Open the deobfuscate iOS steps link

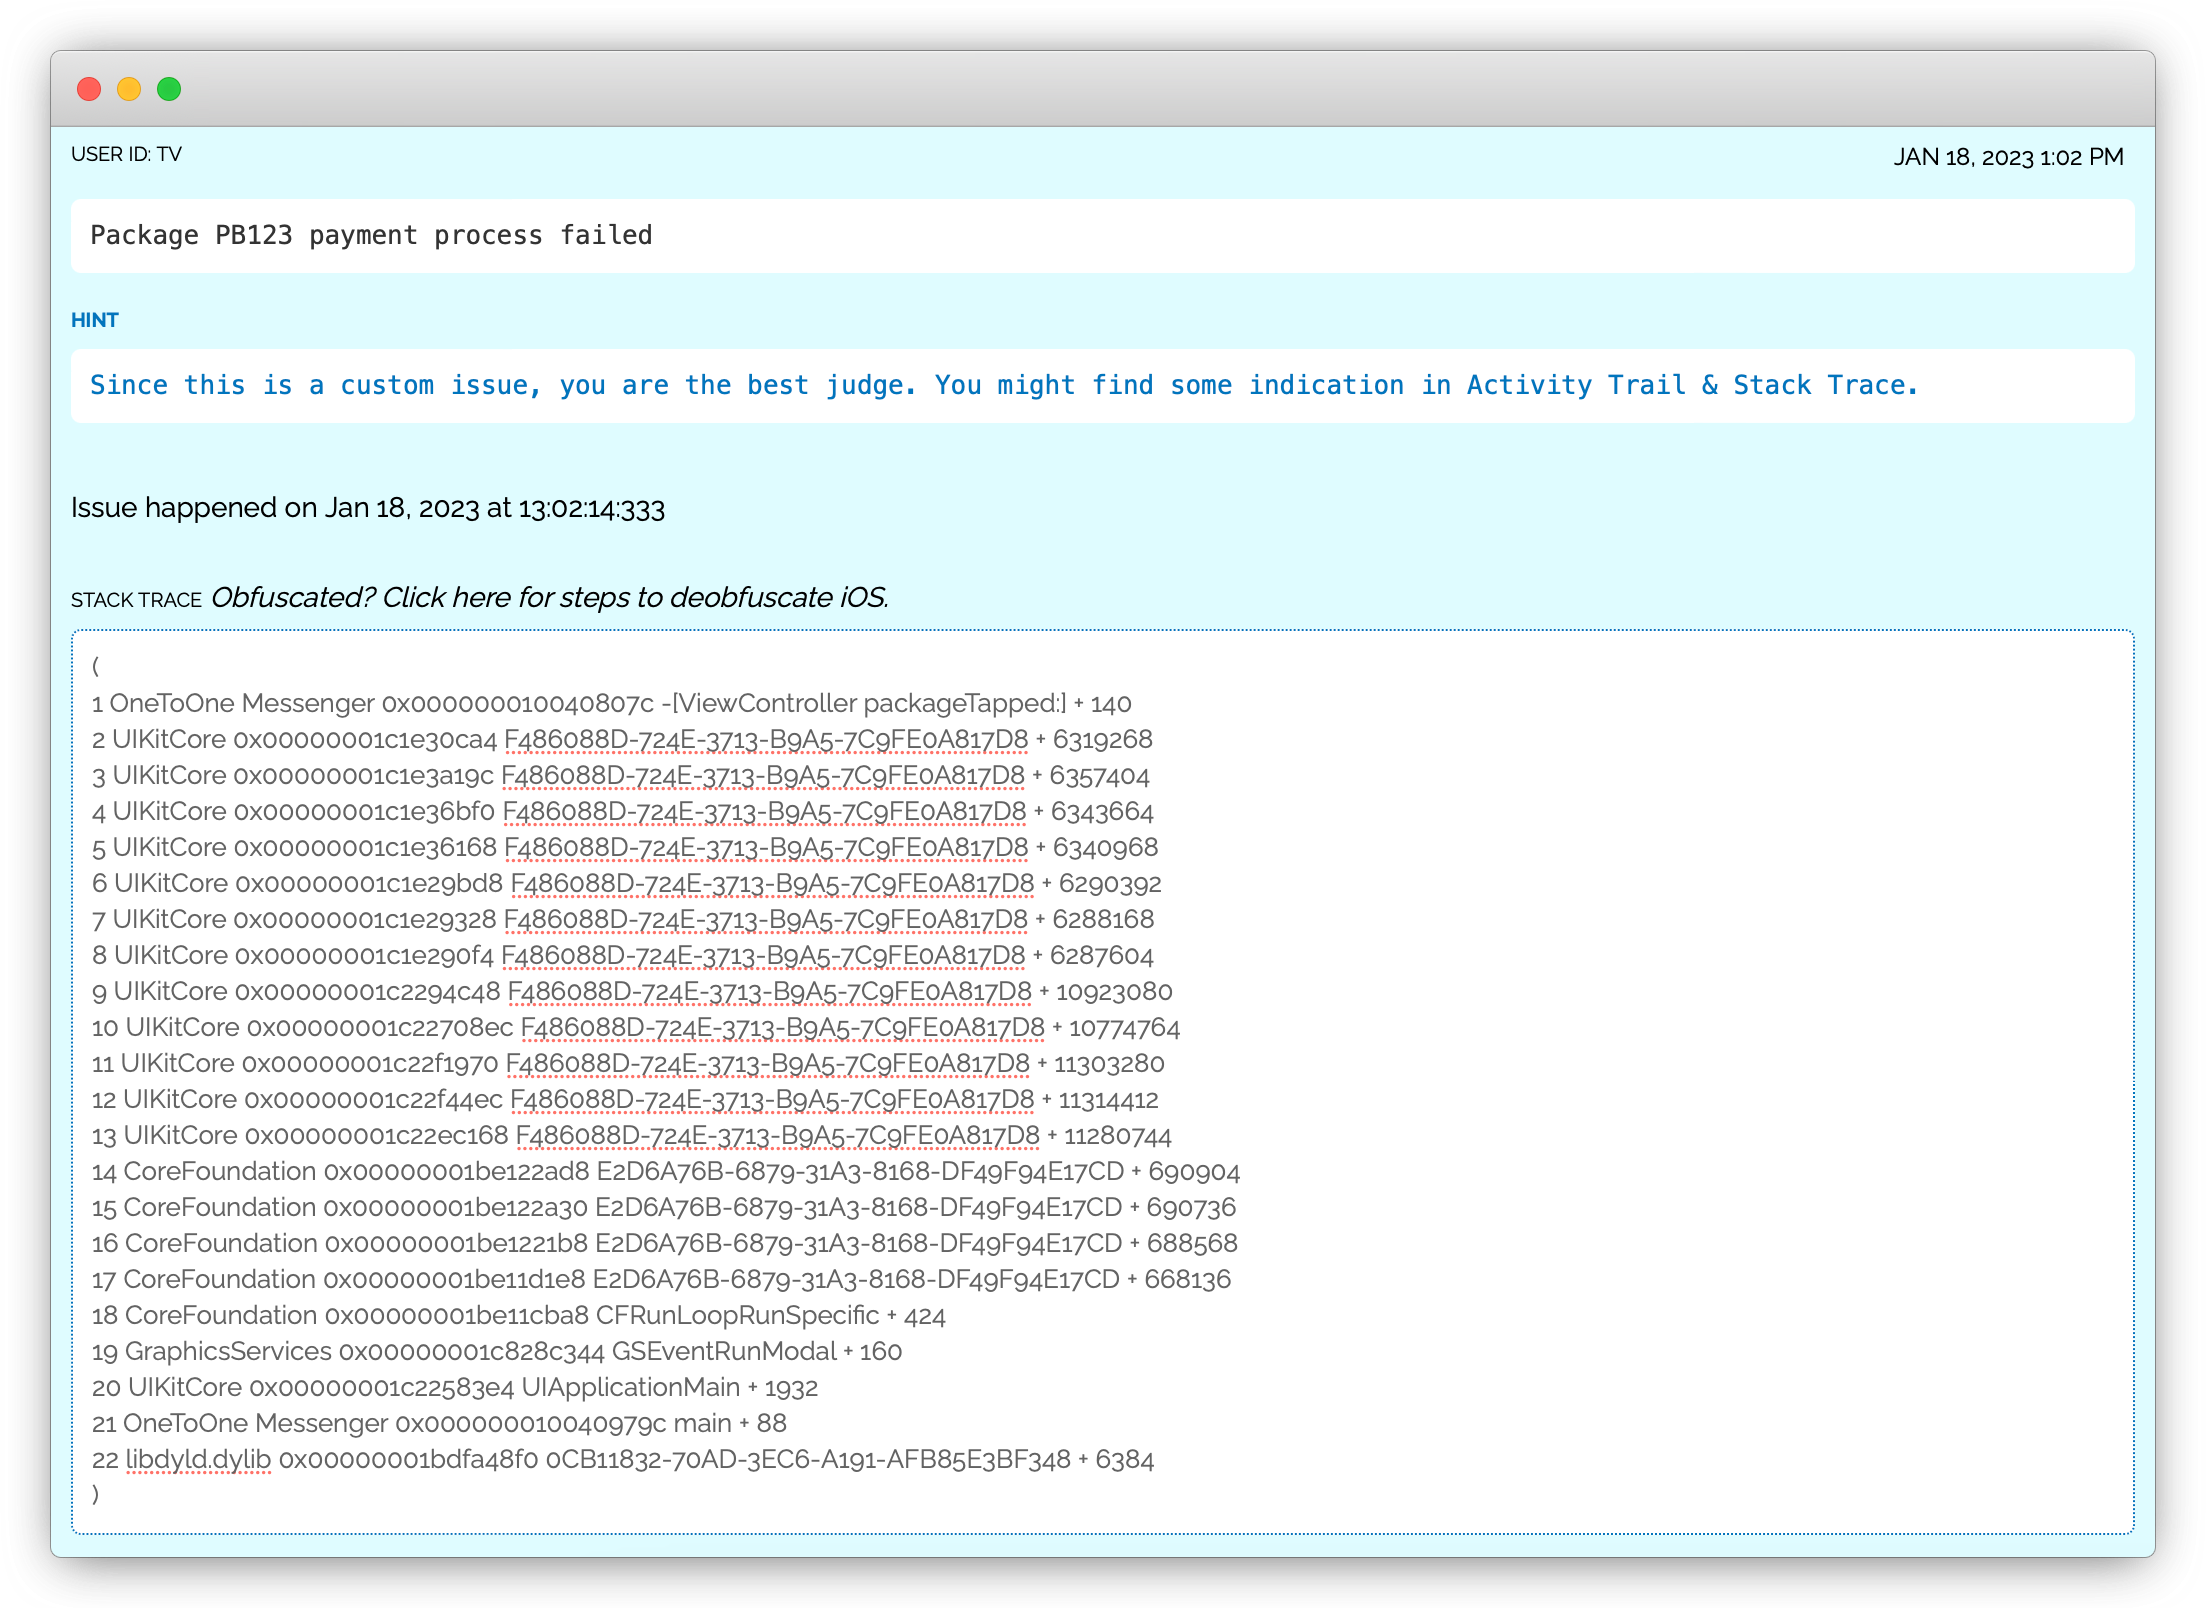tap(549, 598)
